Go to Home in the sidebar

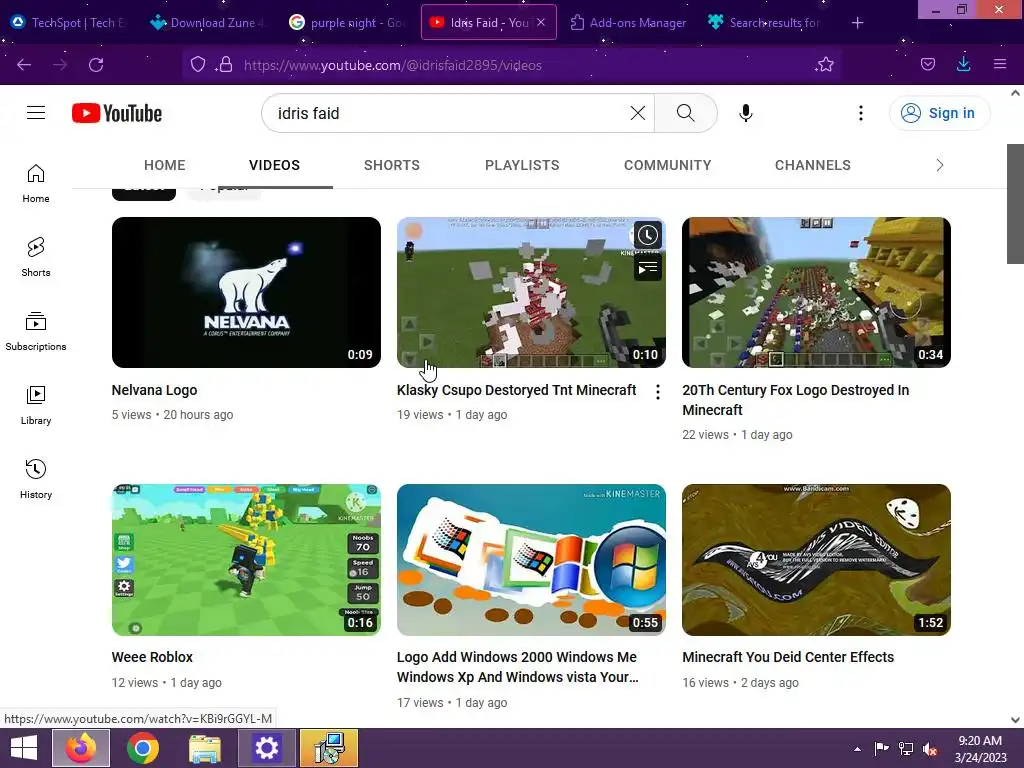[36, 184]
